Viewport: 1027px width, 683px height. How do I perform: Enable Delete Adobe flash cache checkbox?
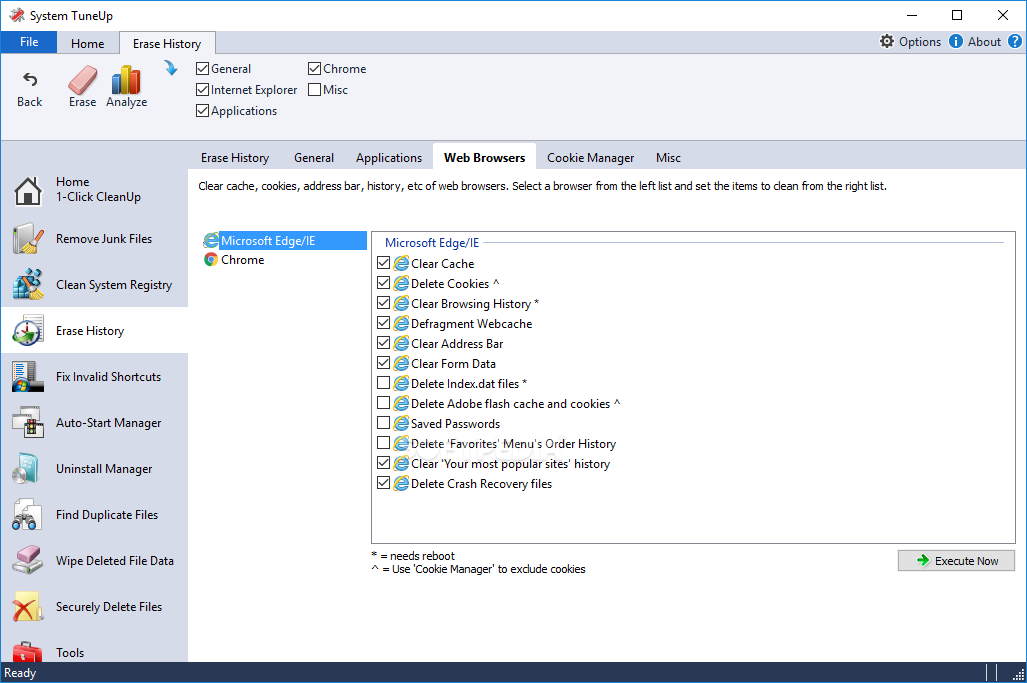tap(384, 403)
